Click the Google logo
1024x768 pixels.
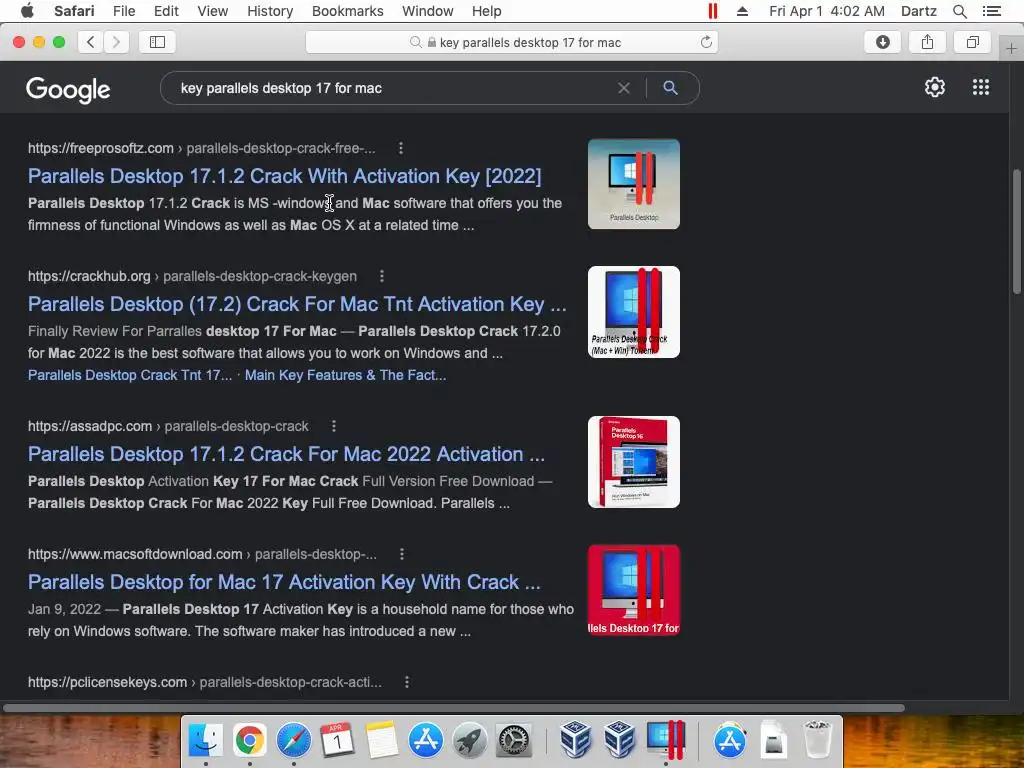tap(68, 89)
